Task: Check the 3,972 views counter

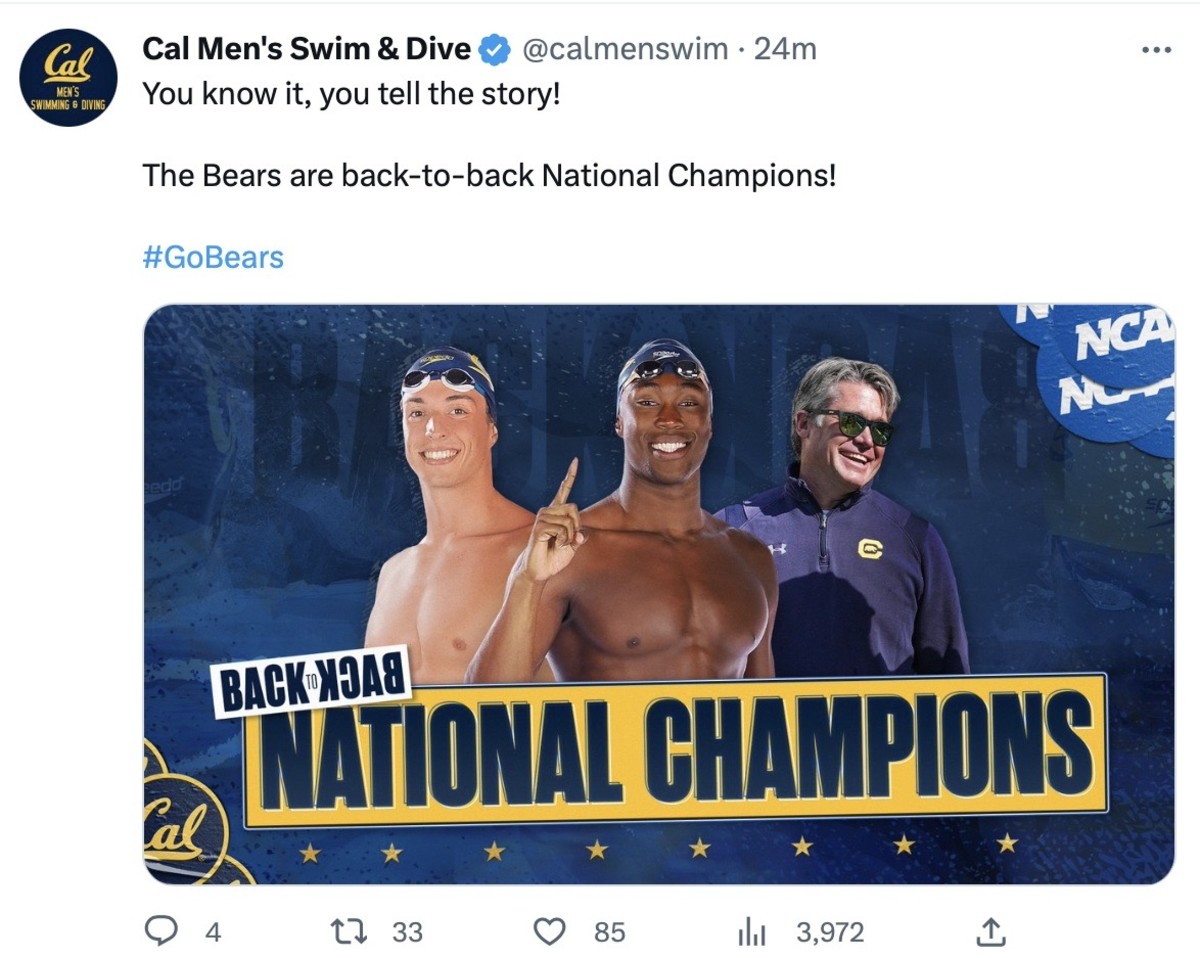Action: (828, 931)
